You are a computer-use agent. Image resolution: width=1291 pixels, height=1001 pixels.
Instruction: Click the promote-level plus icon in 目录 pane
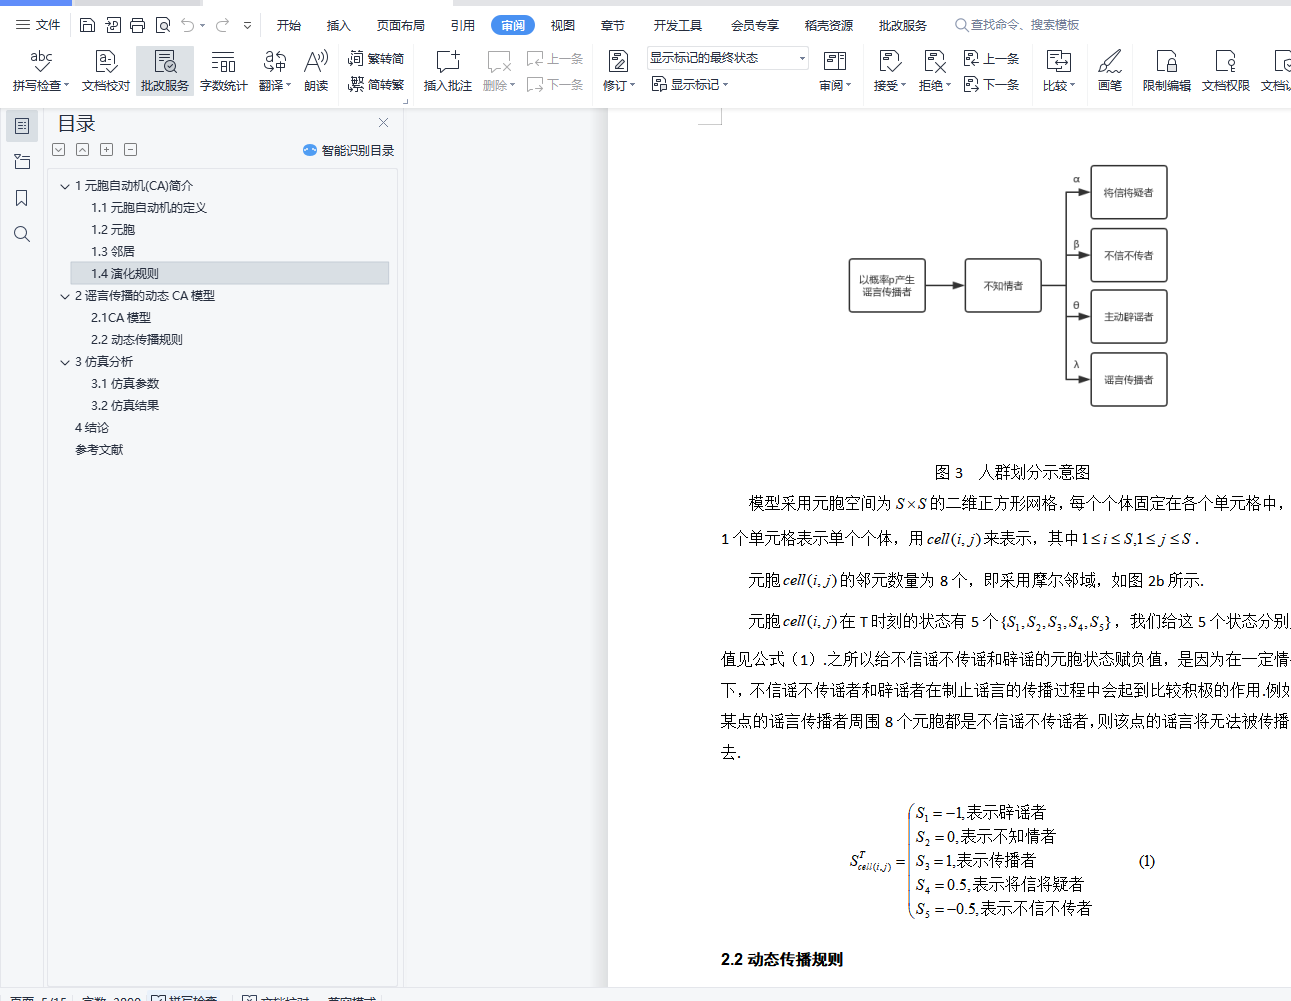pyautogui.click(x=106, y=150)
